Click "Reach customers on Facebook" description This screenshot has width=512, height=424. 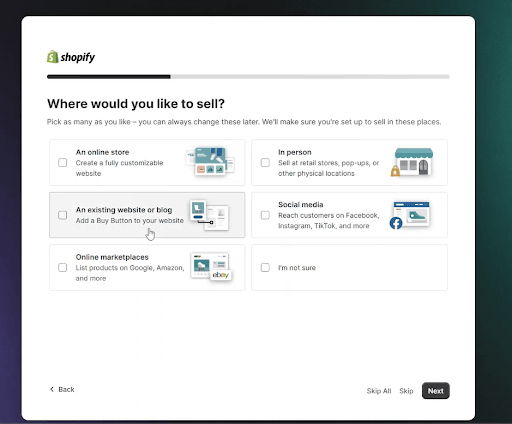point(329,220)
